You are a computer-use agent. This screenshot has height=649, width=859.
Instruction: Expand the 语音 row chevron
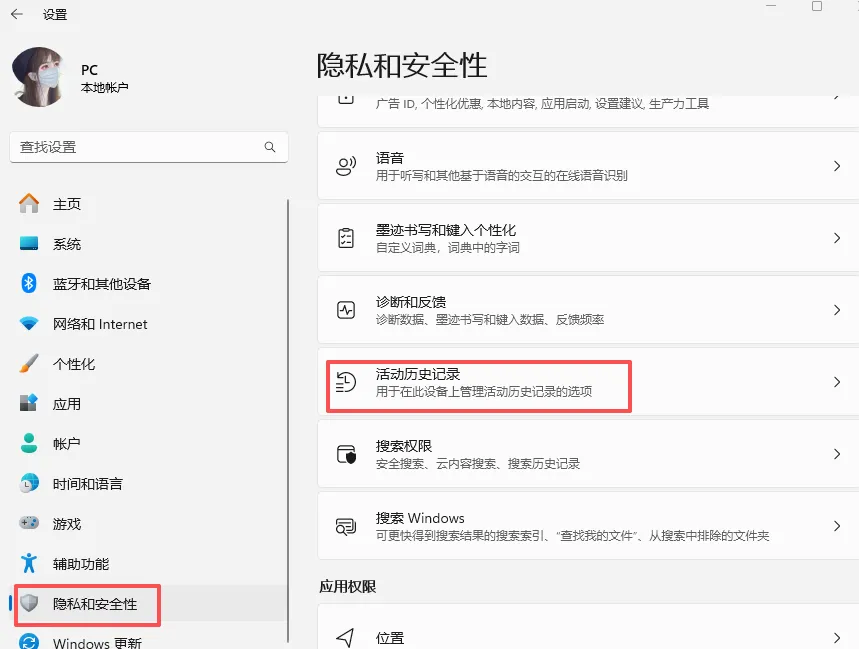[837, 166]
